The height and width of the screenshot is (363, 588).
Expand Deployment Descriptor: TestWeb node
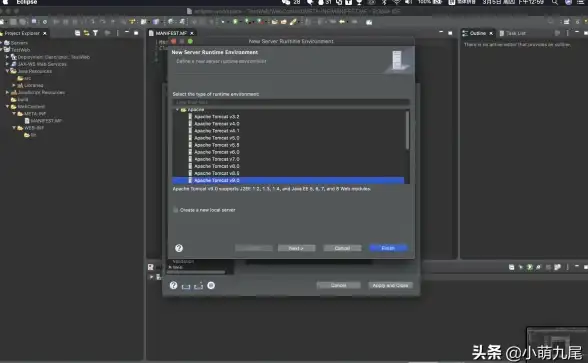tap(7, 57)
